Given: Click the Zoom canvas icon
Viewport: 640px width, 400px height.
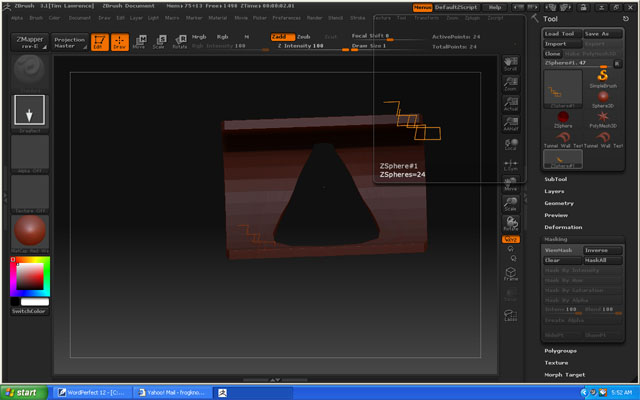Looking at the screenshot, I should pos(511,84).
